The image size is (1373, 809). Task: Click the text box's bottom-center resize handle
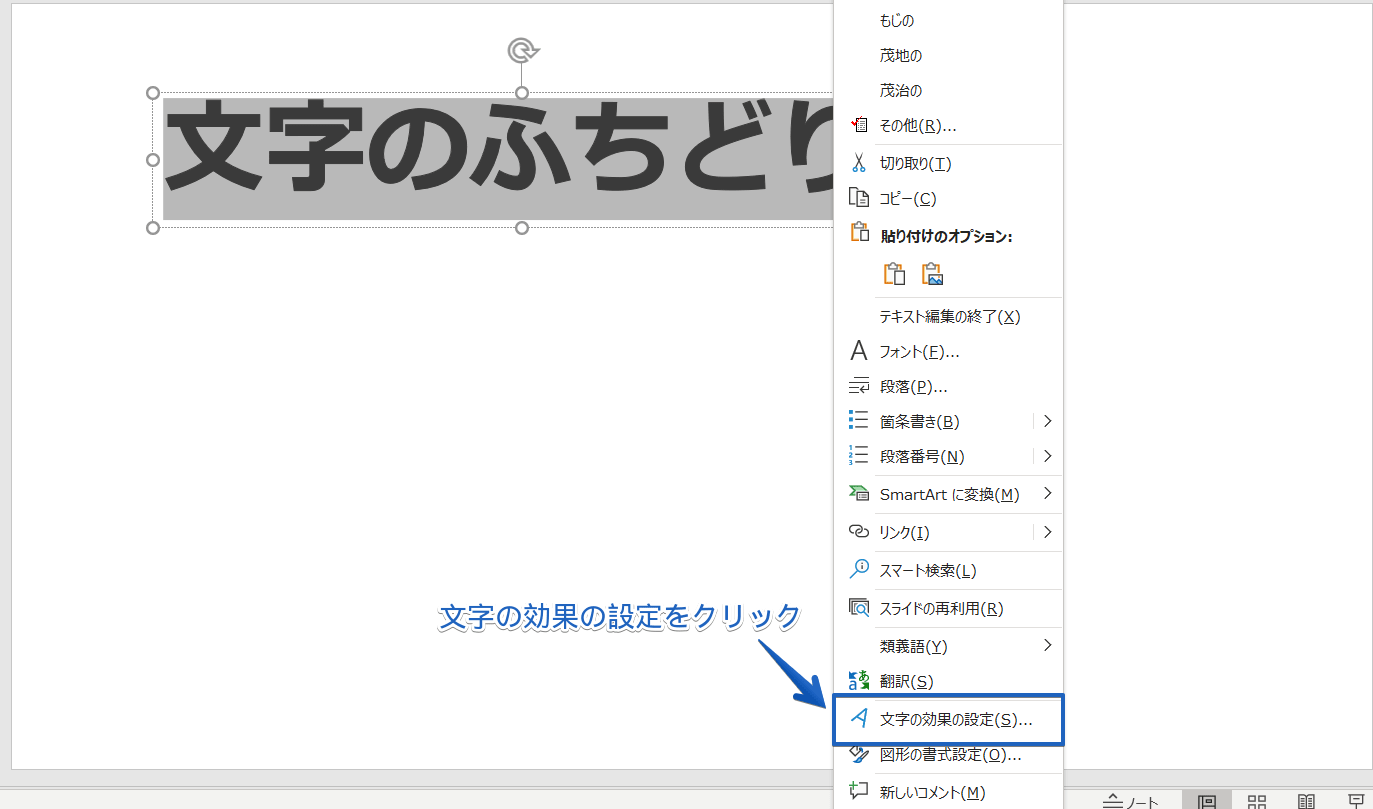tap(522, 228)
